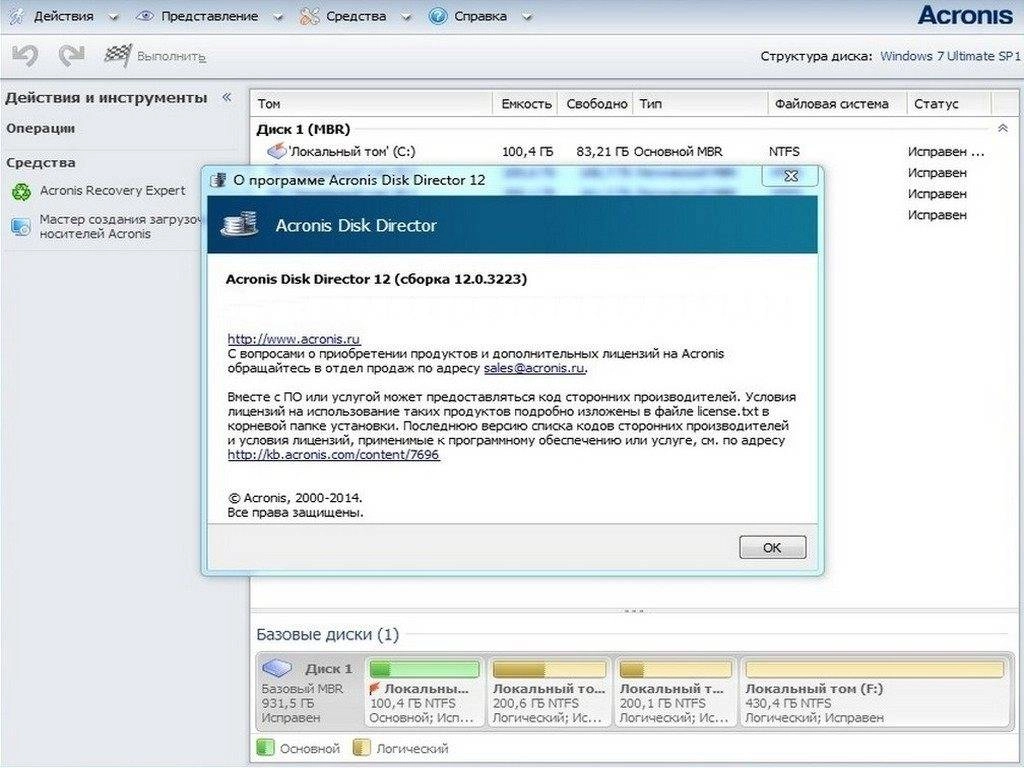This screenshot has height=768, width=1024.
Task: Click the usage bar of 200,6 ГБ partition
Action: (549, 669)
